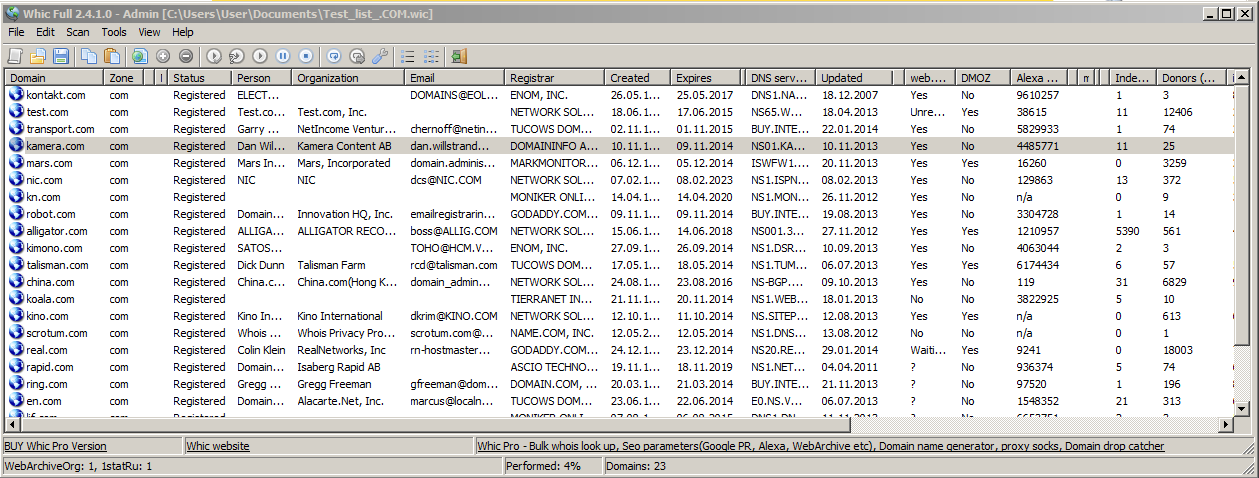Click the globe icon beside robot.com

pyautogui.click(x=15, y=214)
